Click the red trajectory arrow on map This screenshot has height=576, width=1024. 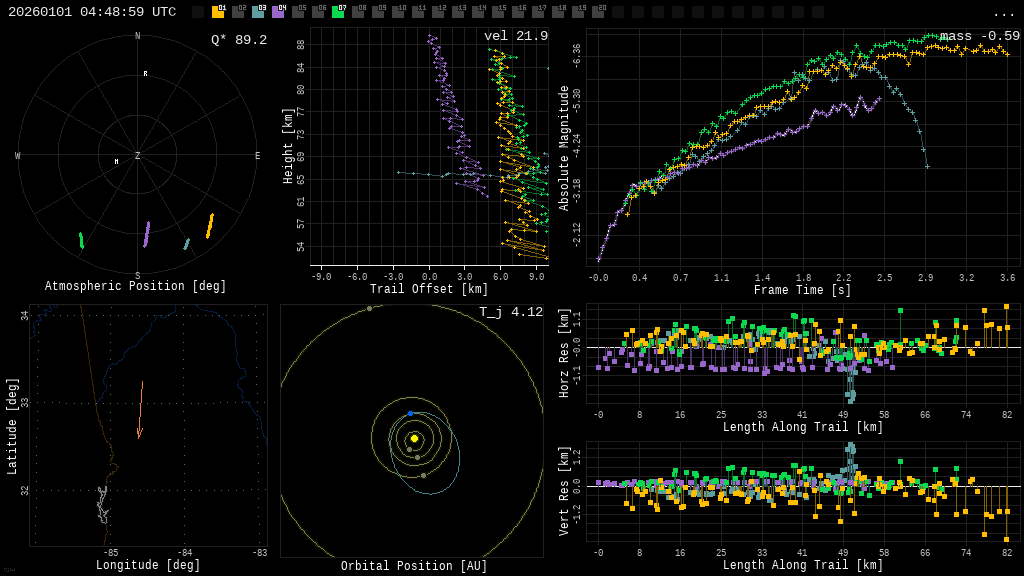(140, 410)
